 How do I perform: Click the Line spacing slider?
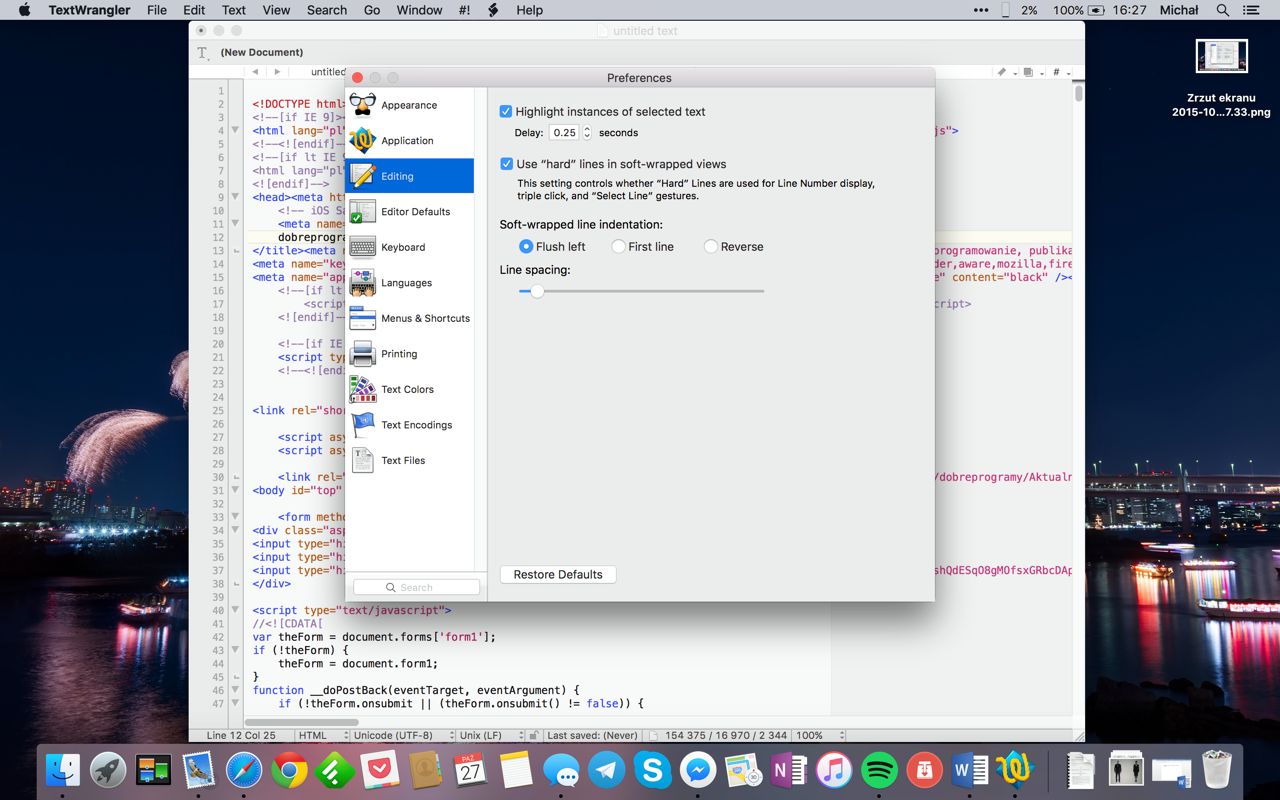[x=641, y=291]
